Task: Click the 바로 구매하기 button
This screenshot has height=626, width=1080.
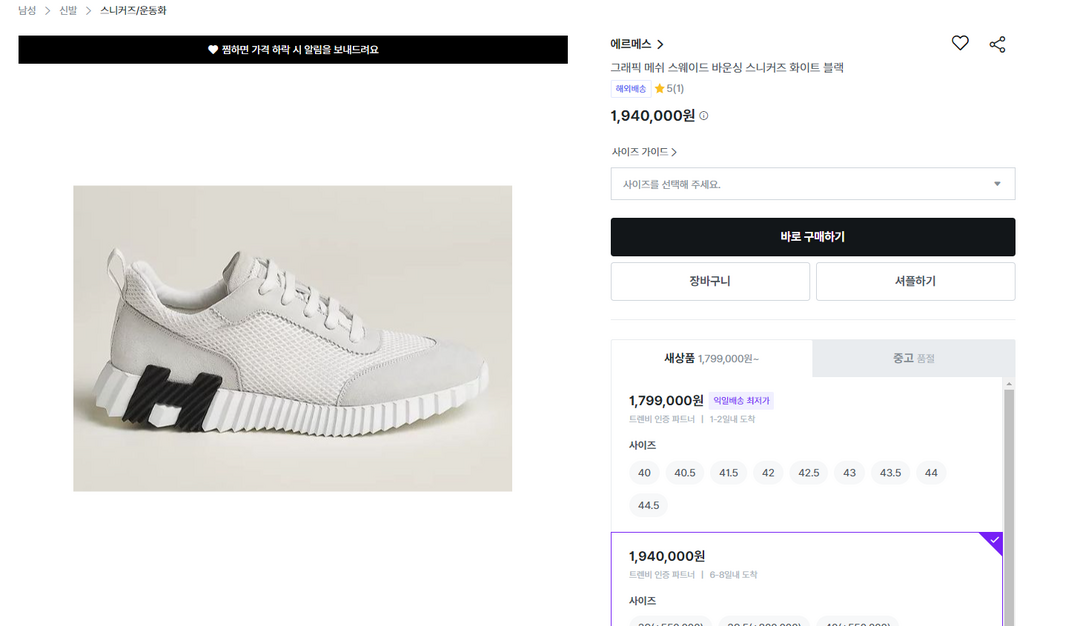Action: (x=812, y=237)
